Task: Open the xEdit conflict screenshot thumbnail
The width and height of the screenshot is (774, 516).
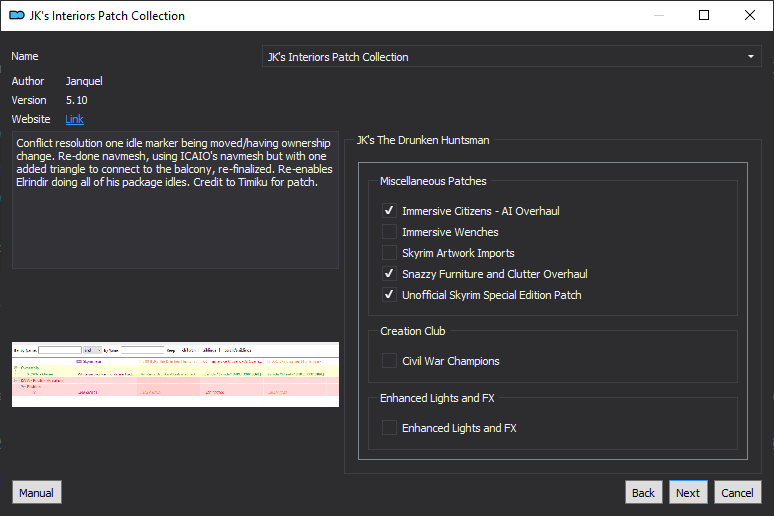Action: 175,374
